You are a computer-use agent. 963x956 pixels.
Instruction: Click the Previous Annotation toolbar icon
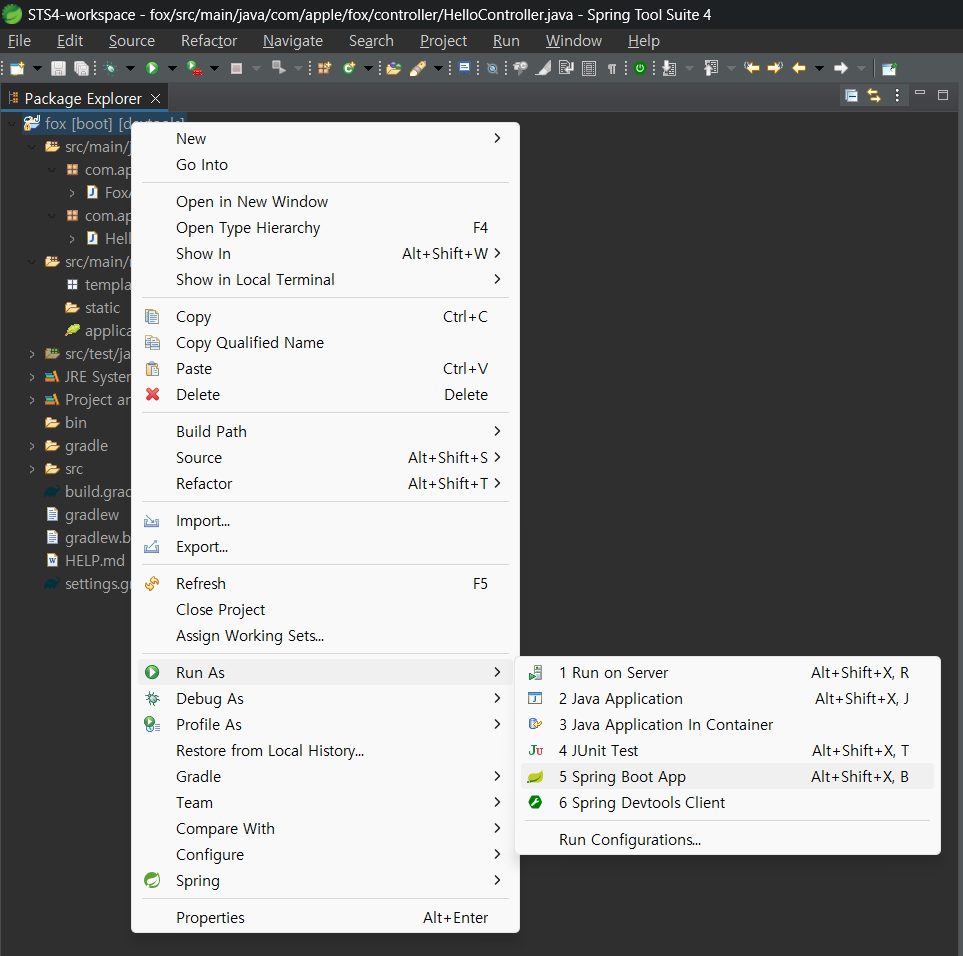pos(711,68)
